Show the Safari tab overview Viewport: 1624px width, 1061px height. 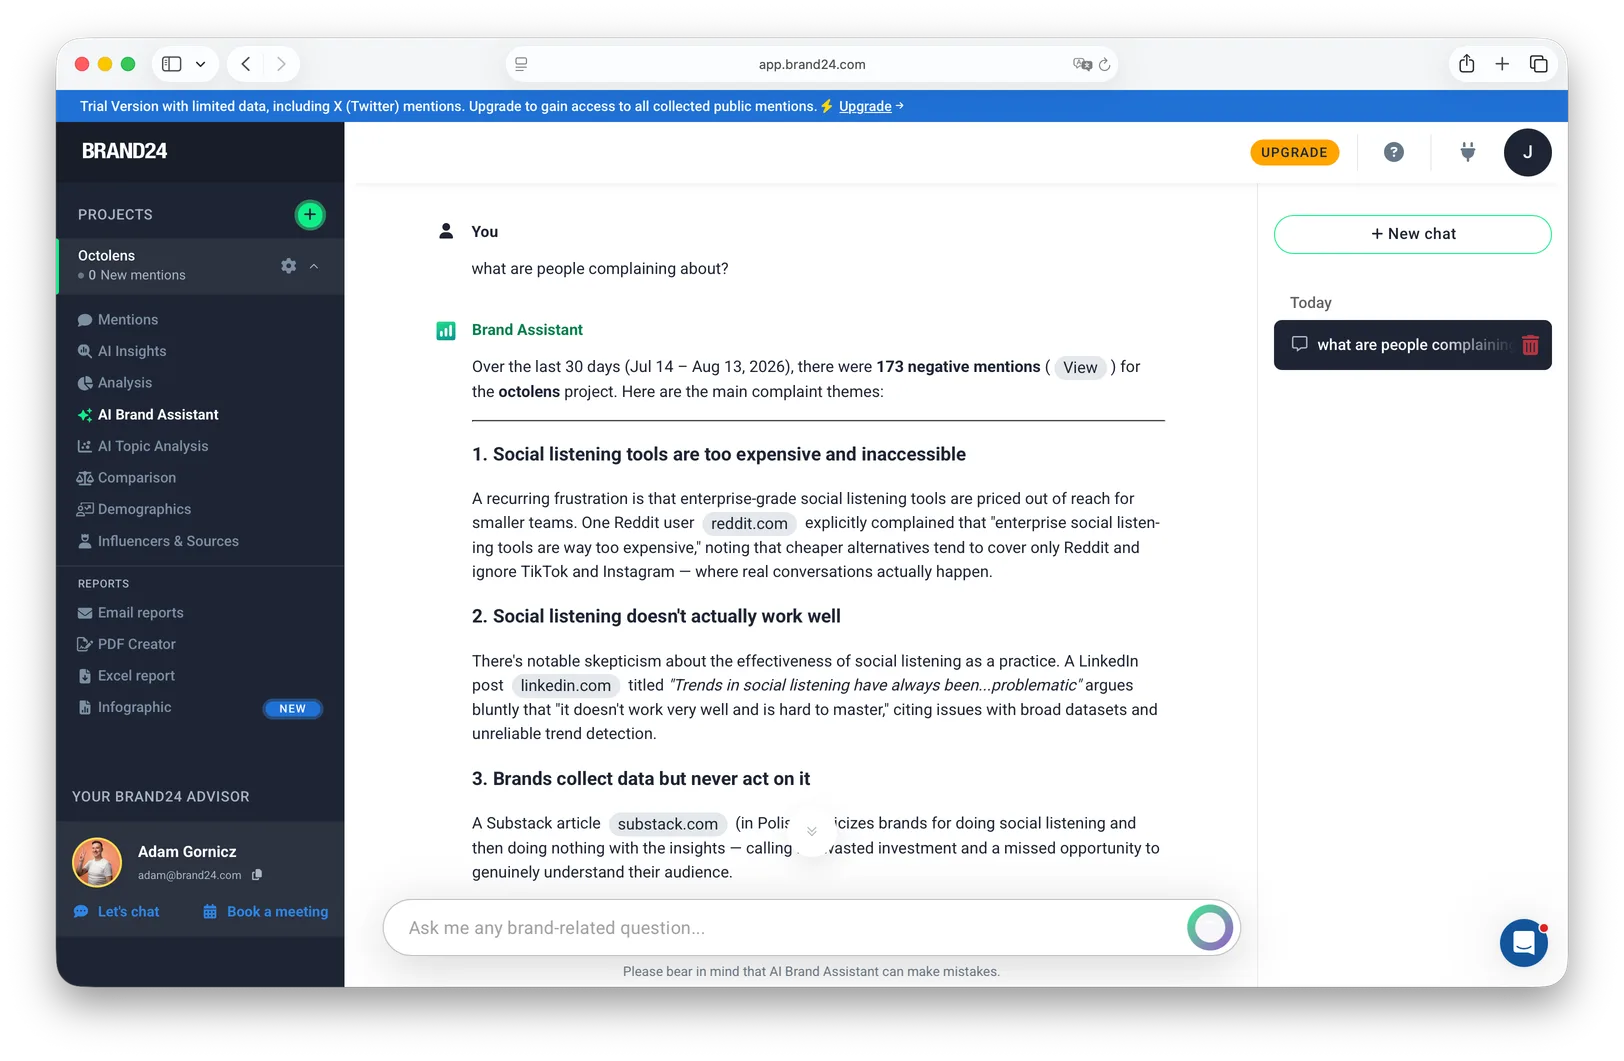pyautogui.click(x=1538, y=64)
